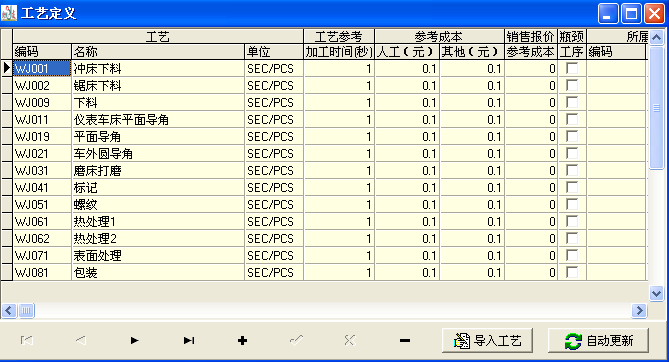Click the row indicator arrow for WJ001

coord(6,68)
